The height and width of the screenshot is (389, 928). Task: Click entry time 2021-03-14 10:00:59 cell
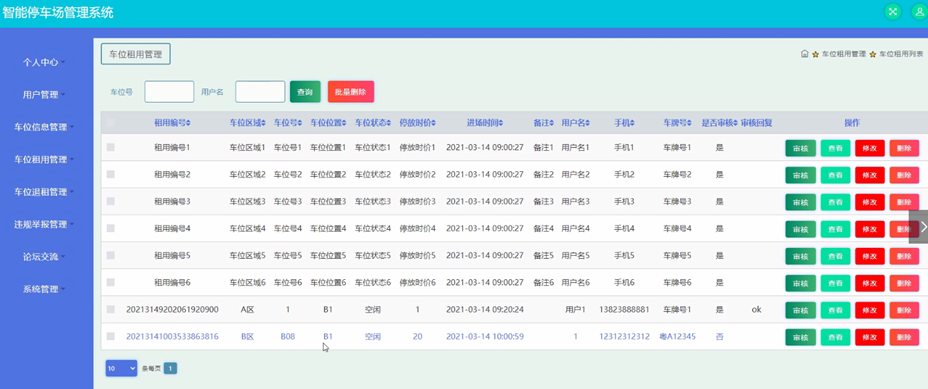pyautogui.click(x=485, y=336)
